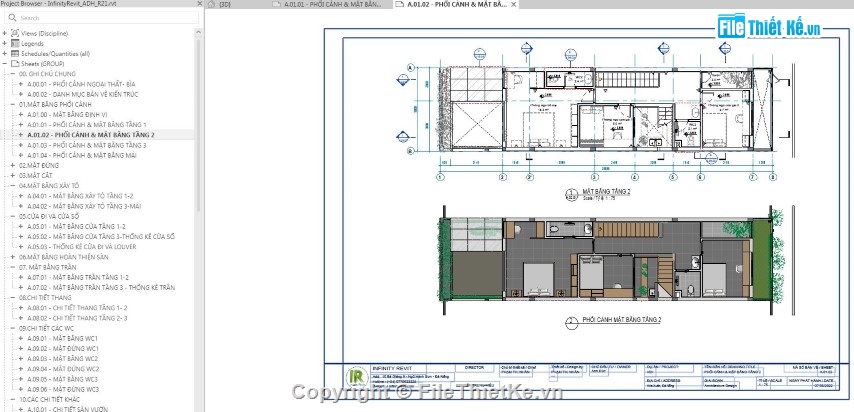Select A.04.02 - MẶT BẰNG XÂY TÔ TẦNG 3-MÁI

84,207
